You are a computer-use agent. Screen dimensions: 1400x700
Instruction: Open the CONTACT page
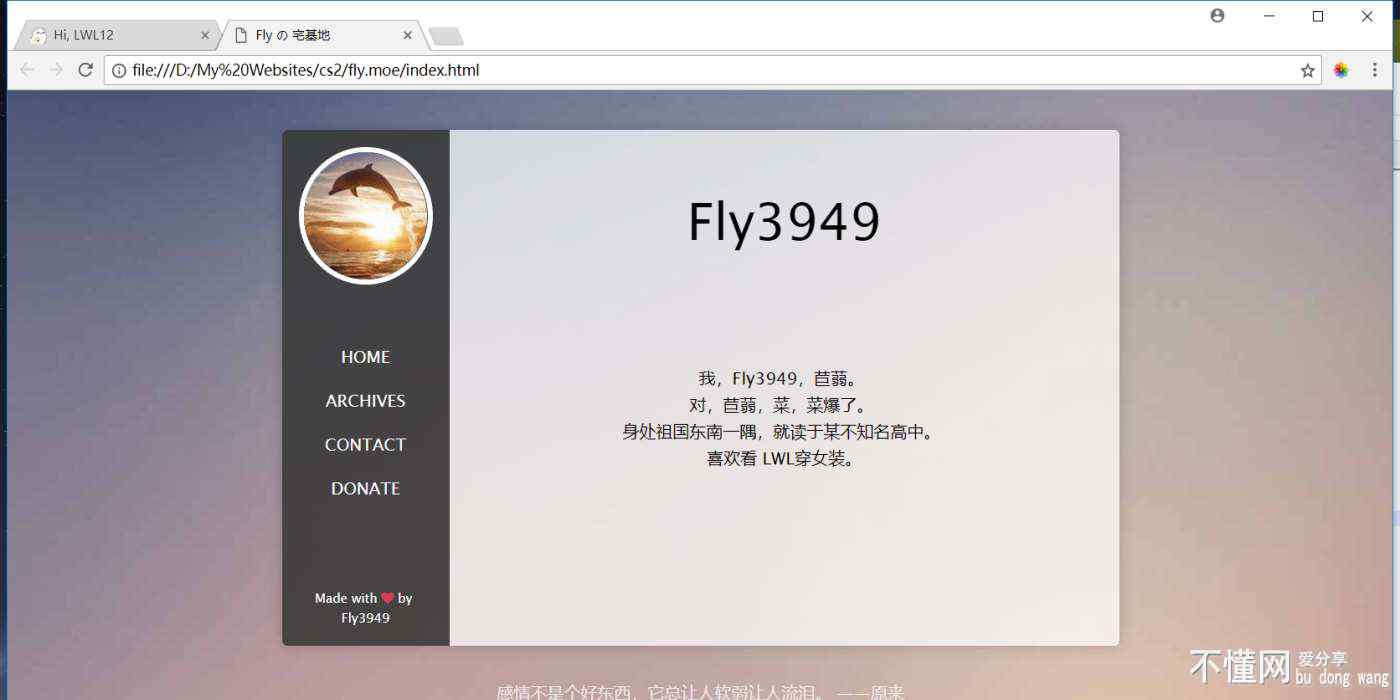[x=365, y=445]
